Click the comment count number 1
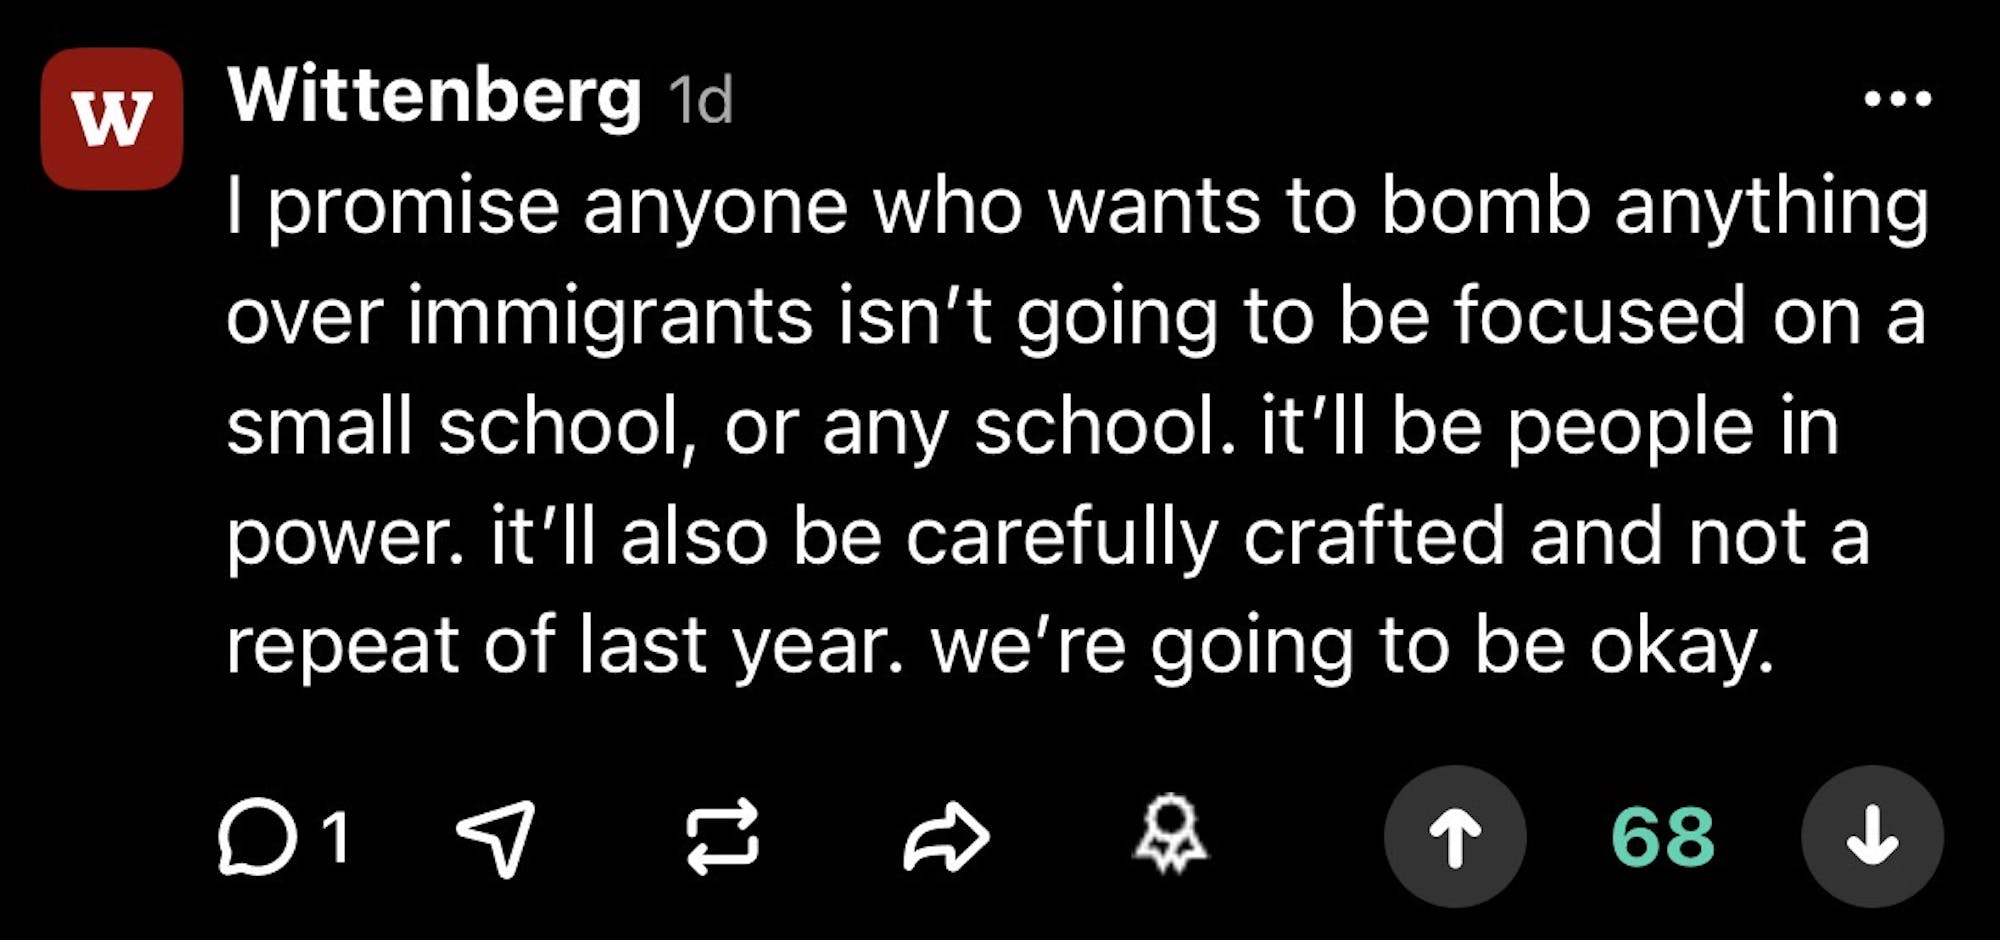Viewport: 2000px width, 940px height. (x=336, y=836)
